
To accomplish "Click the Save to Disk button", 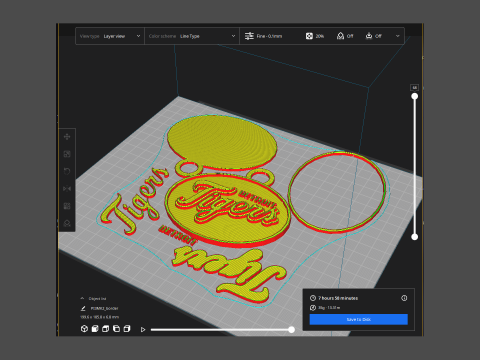I will click(x=359, y=319).
